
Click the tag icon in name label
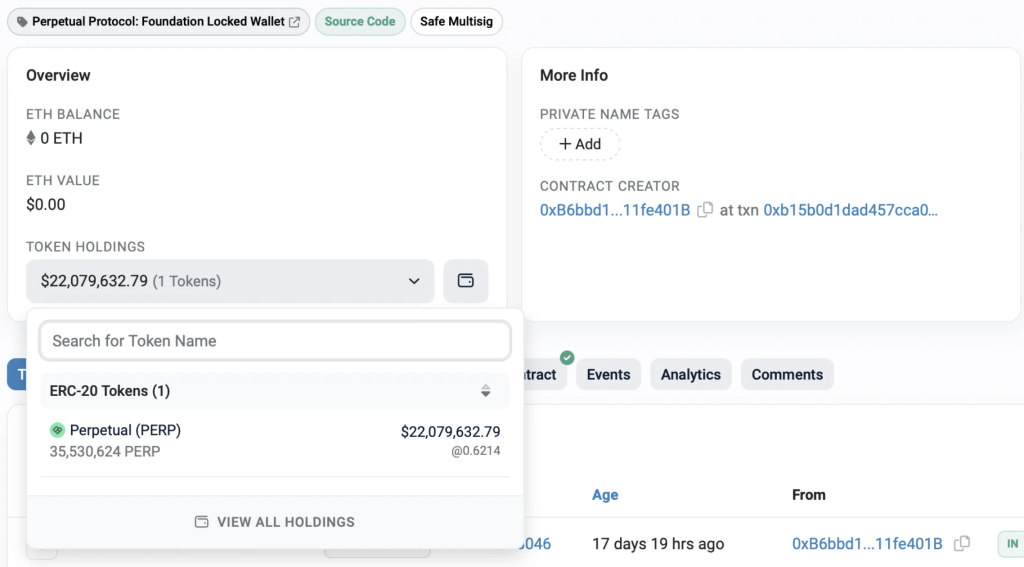coord(22,22)
